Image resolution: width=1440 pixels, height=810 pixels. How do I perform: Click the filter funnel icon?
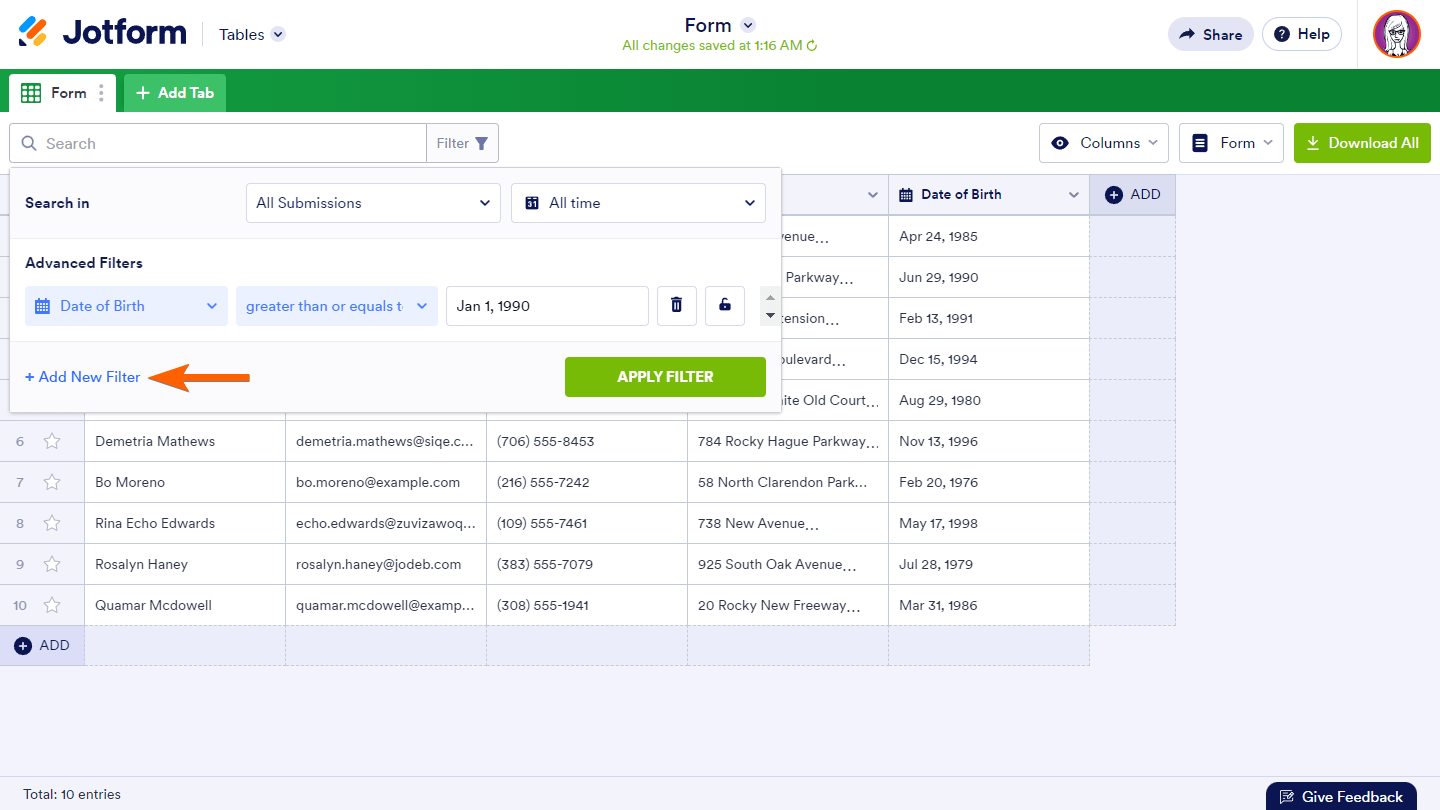[x=482, y=143]
